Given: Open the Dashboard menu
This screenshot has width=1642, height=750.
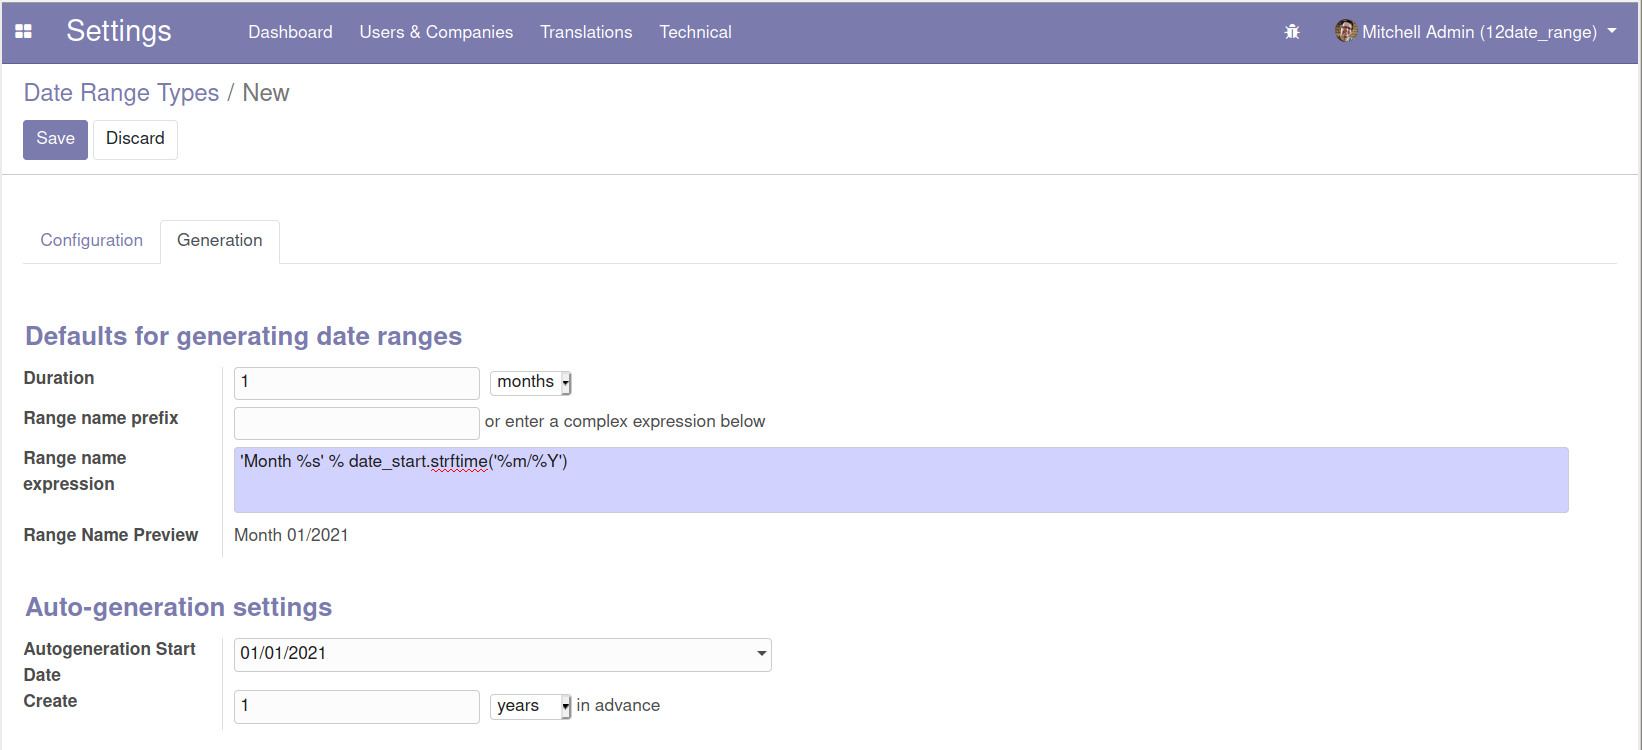Looking at the screenshot, I should [x=290, y=32].
